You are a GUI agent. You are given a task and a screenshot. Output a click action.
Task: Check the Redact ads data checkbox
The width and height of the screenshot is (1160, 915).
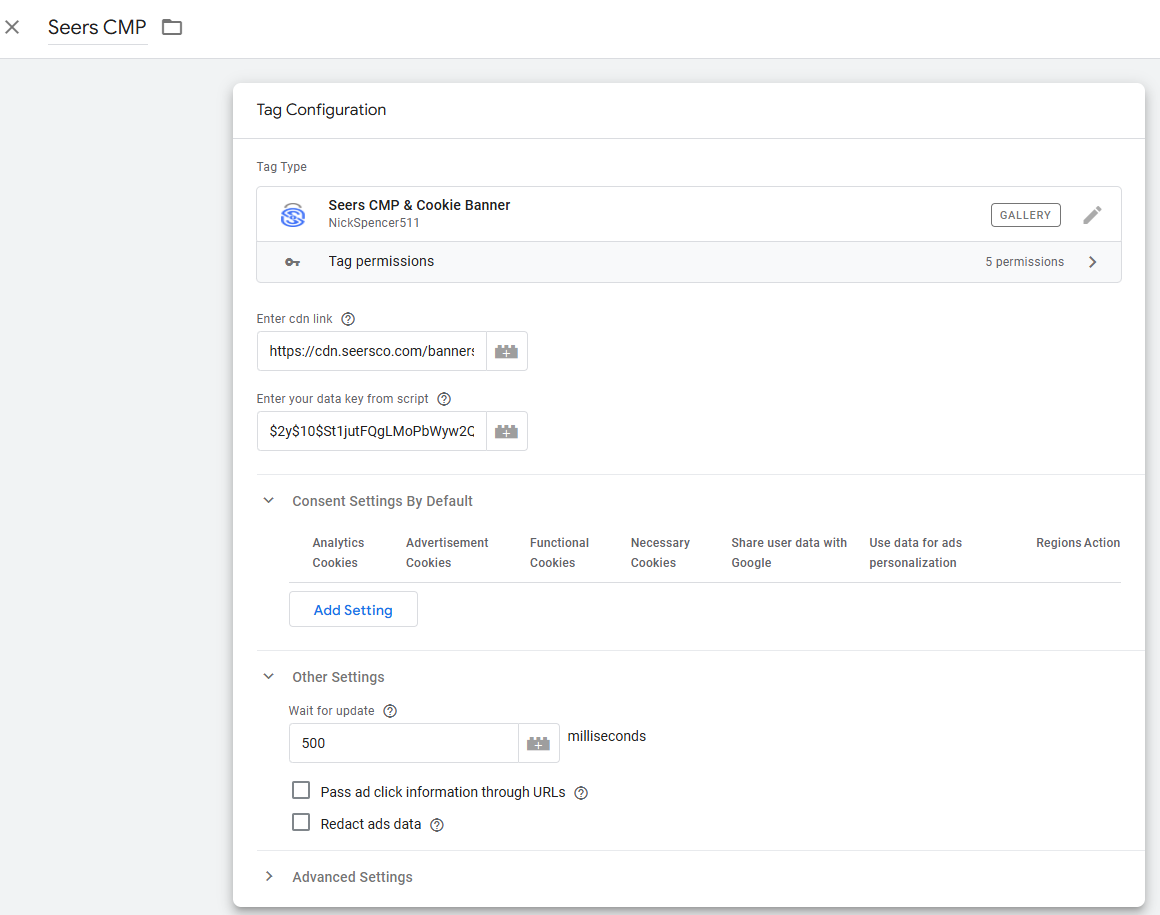click(x=301, y=823)
